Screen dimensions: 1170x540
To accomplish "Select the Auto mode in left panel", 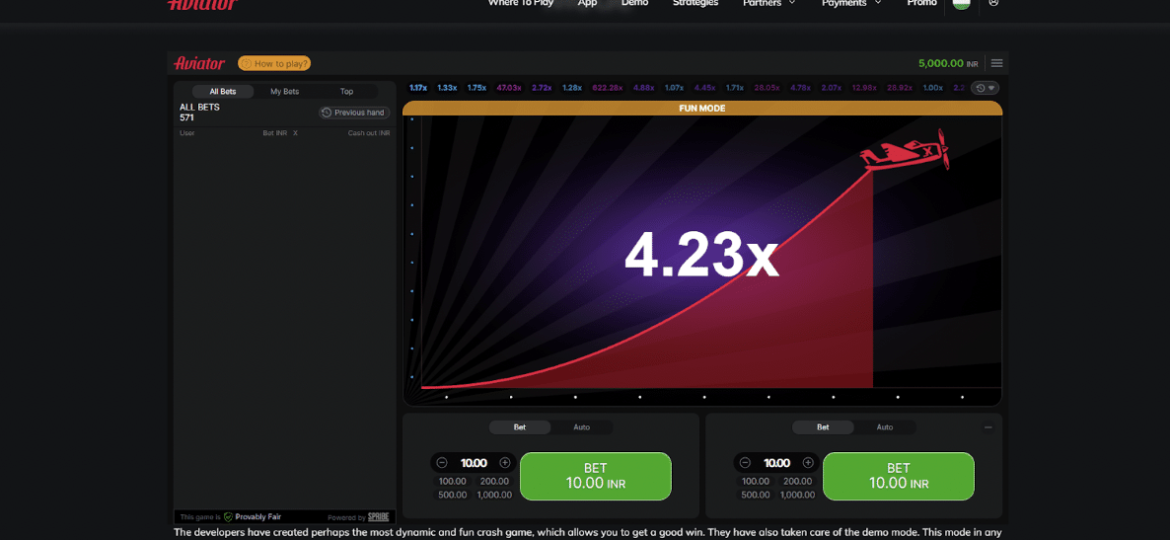I will pyautogui.click(x=581, y=427).
